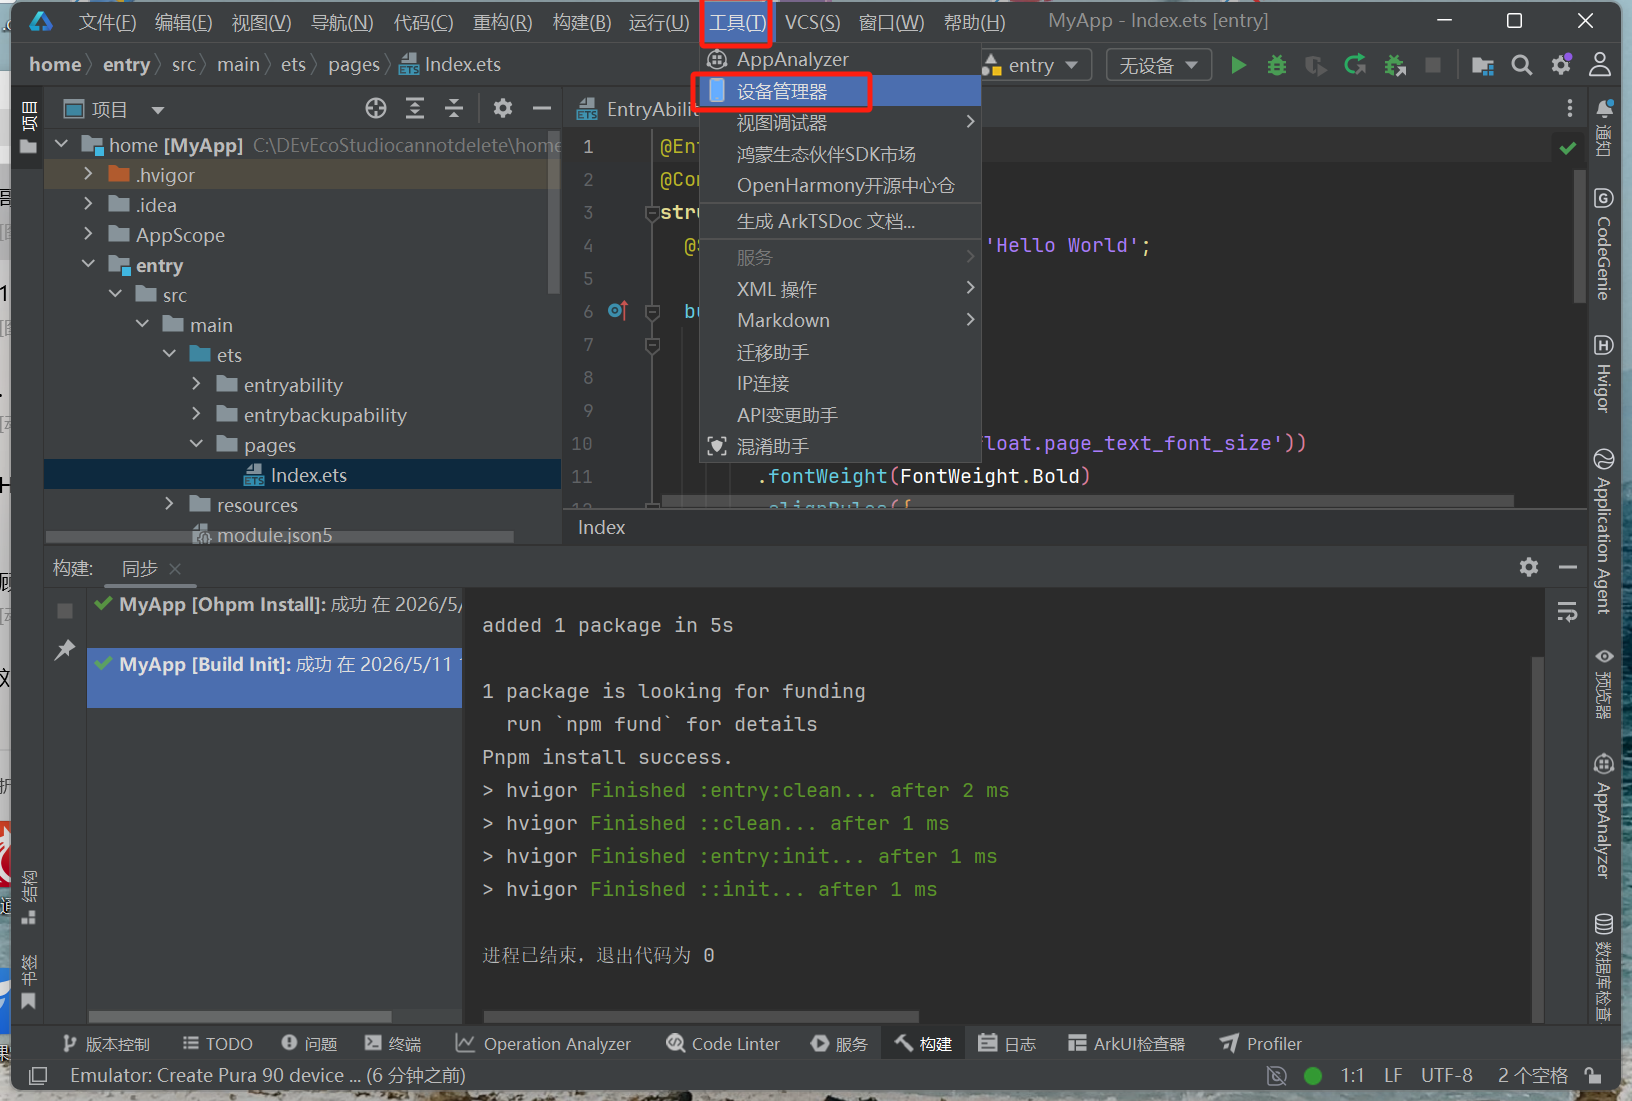Open Markdown submenu
The image size is (1632, 1101).
coord(840,320)
